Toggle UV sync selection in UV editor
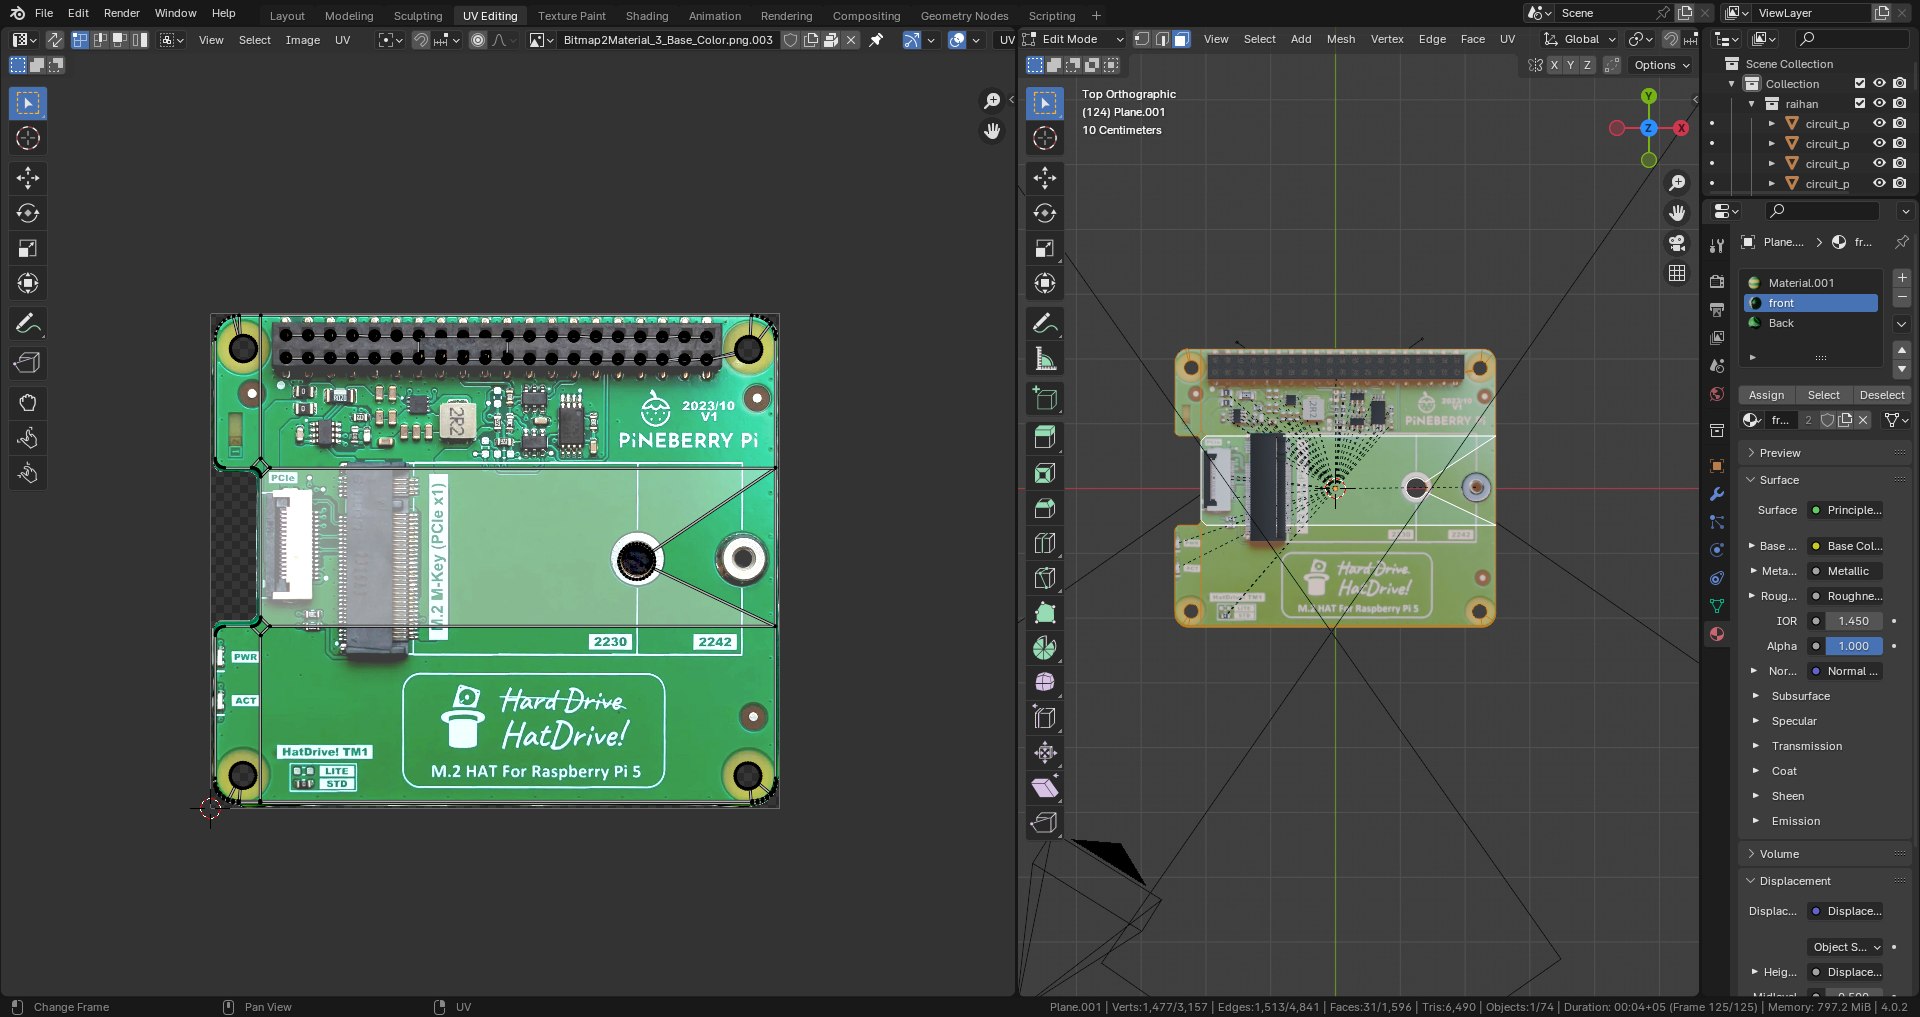Viewport: 1920px width, 1017px height. [54, 40]
